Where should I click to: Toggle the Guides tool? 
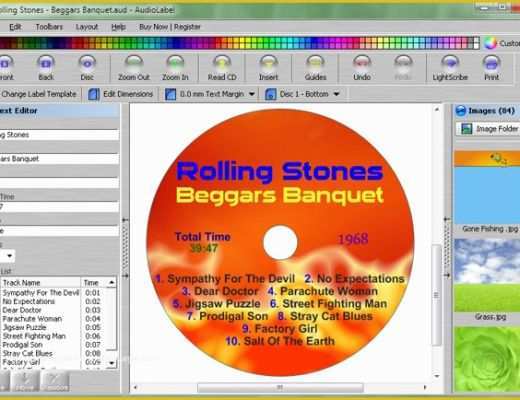tap(315, 68)
